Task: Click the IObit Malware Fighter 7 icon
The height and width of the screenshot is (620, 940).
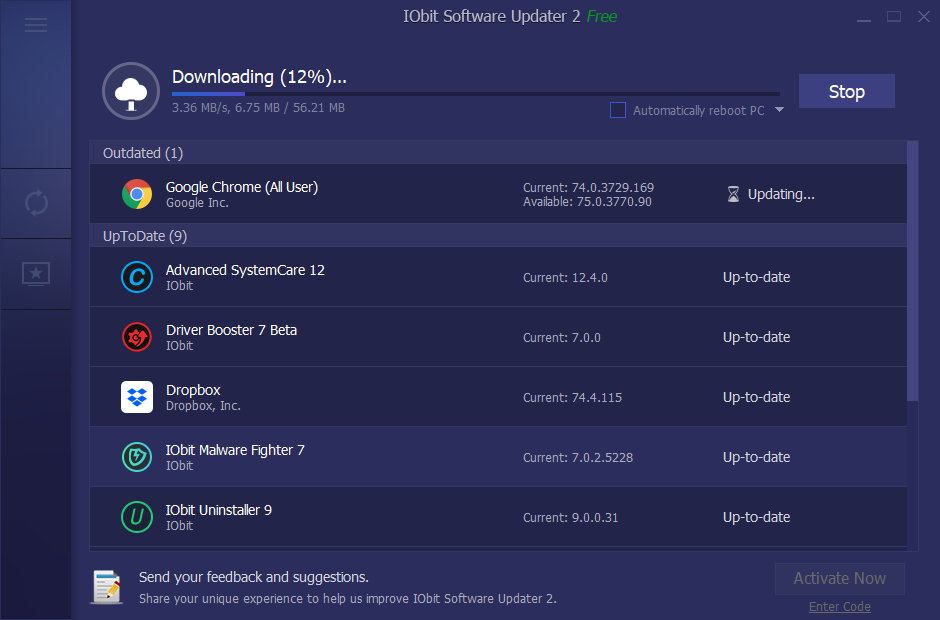Action: click(x=137, y=457)
